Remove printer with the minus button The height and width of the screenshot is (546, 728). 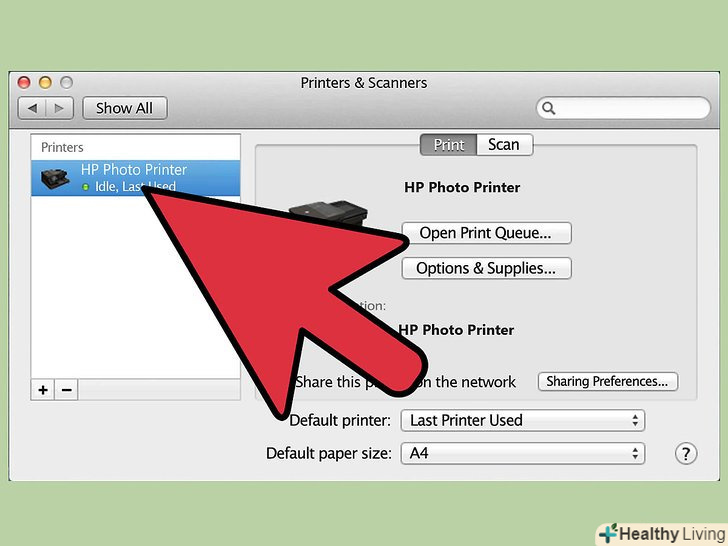pyautogui.click(x=66, y=390)
